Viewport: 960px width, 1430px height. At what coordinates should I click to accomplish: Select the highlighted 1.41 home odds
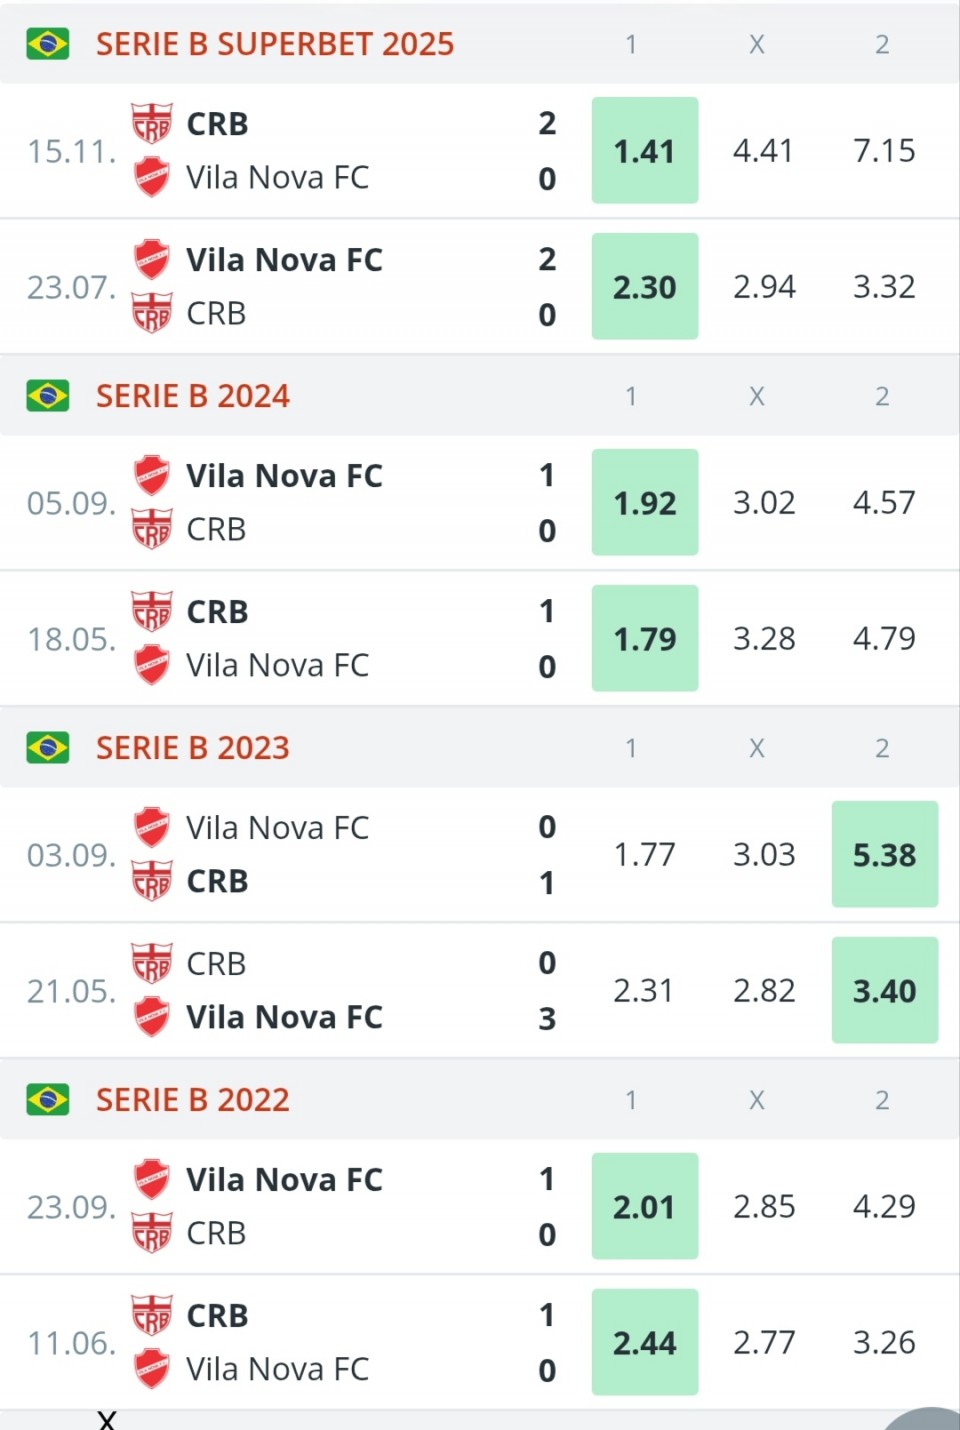(645, 151)
